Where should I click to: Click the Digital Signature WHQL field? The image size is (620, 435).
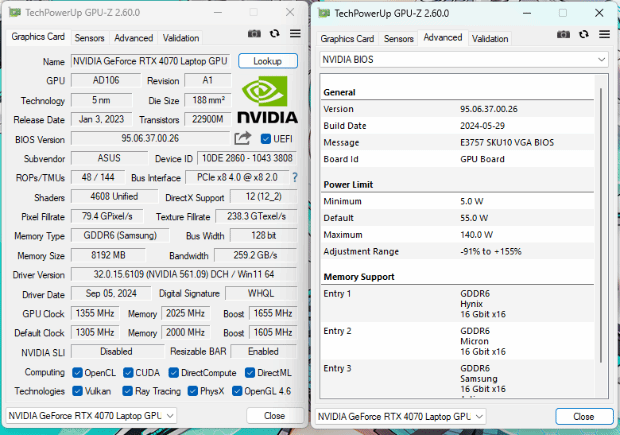[261, 293]
